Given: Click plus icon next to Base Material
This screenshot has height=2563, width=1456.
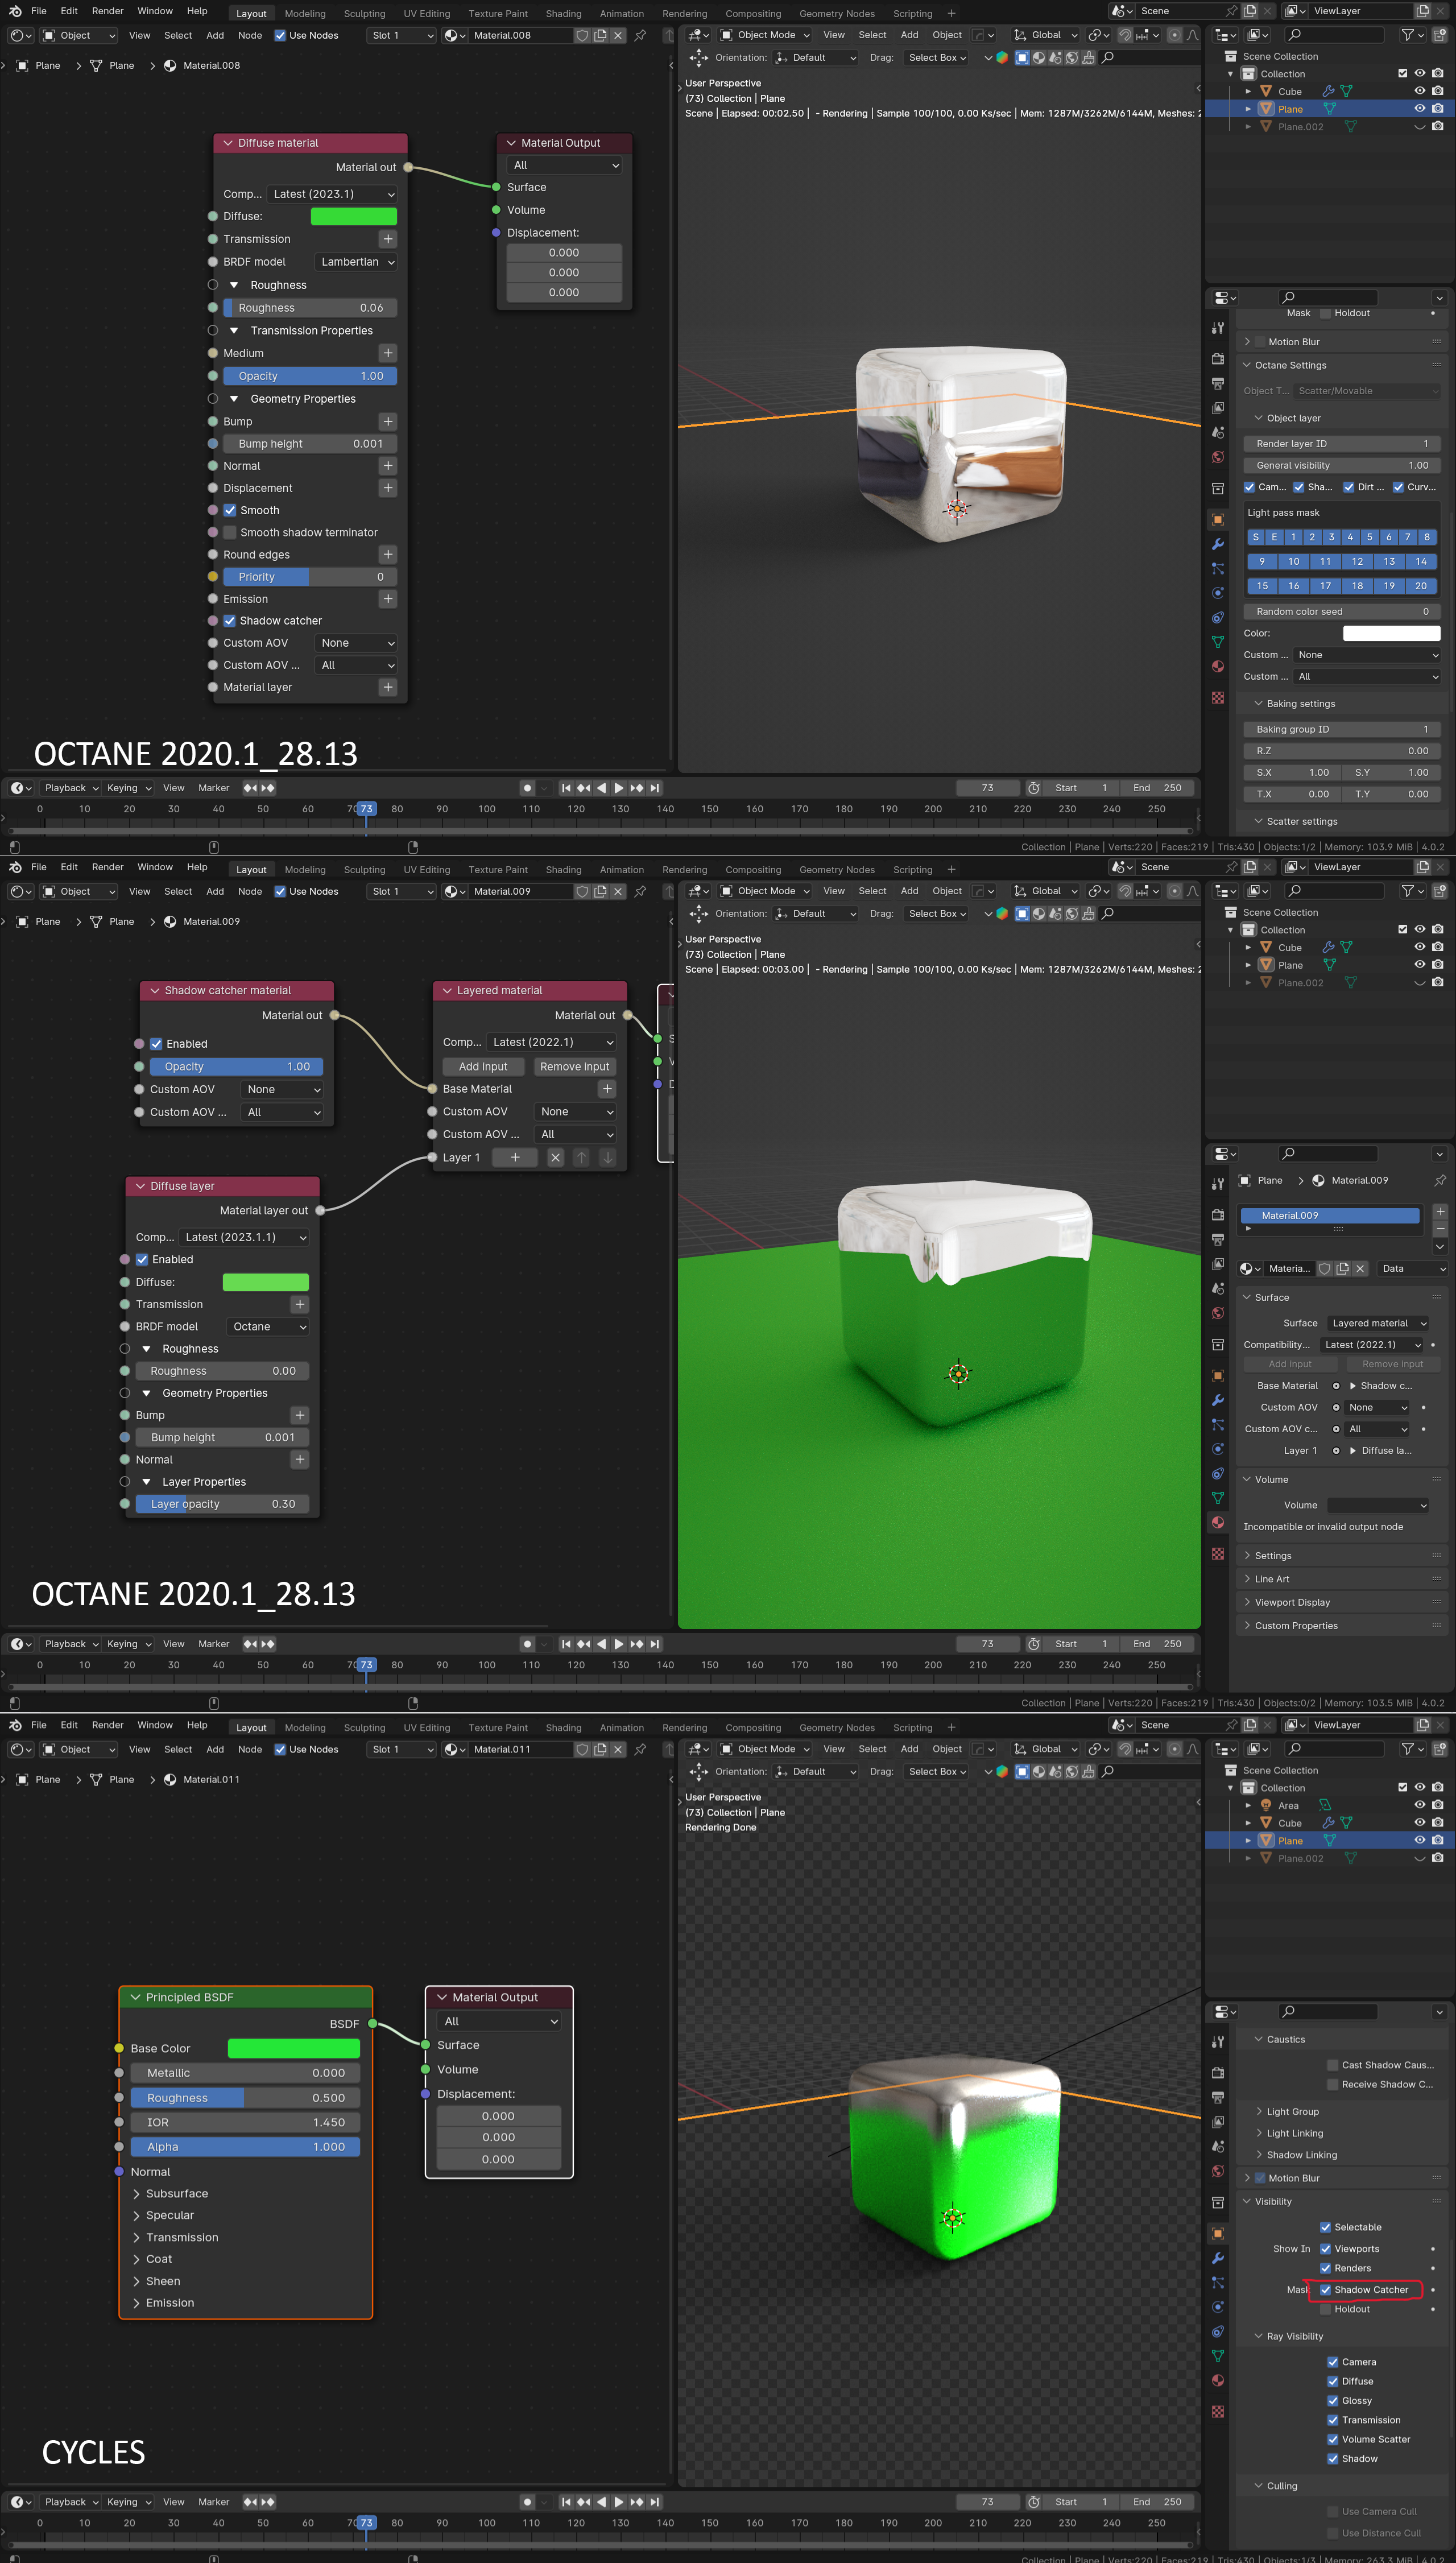Looking at the screenshot, I should 607,1089.
